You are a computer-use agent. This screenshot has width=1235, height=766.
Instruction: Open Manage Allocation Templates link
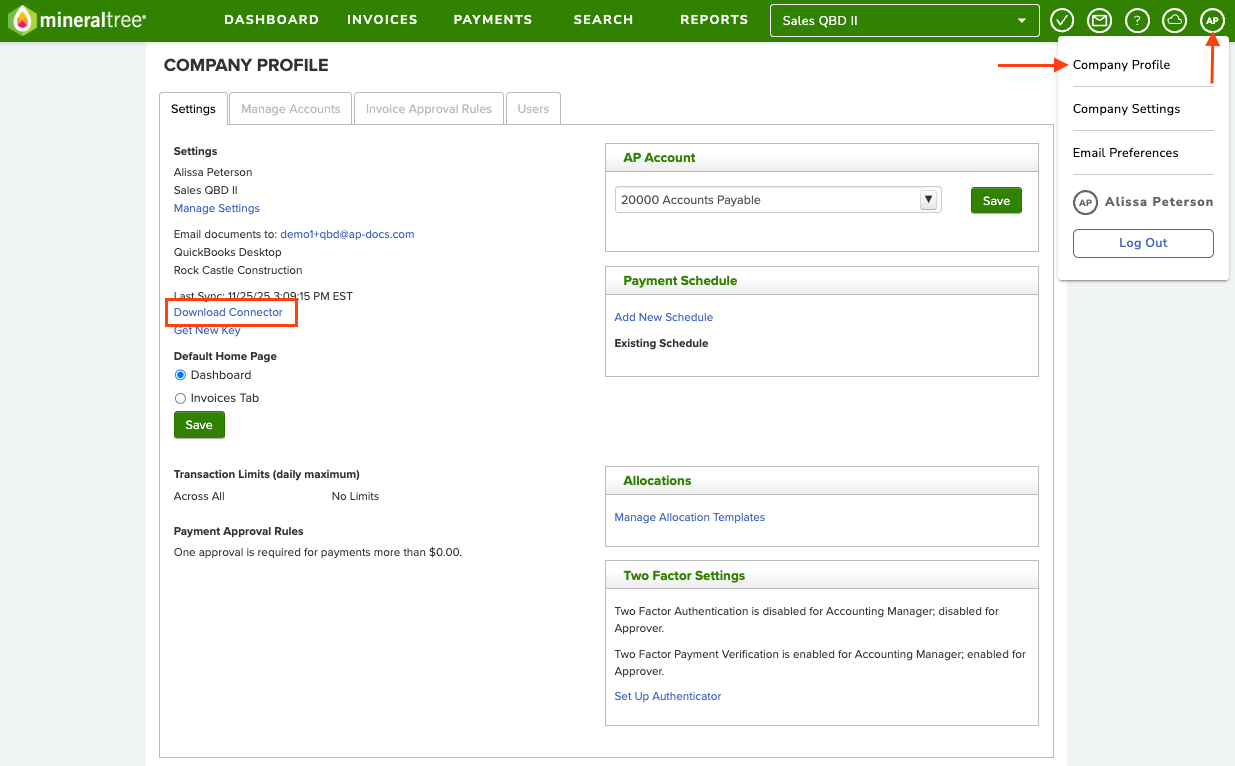(690, 517)
